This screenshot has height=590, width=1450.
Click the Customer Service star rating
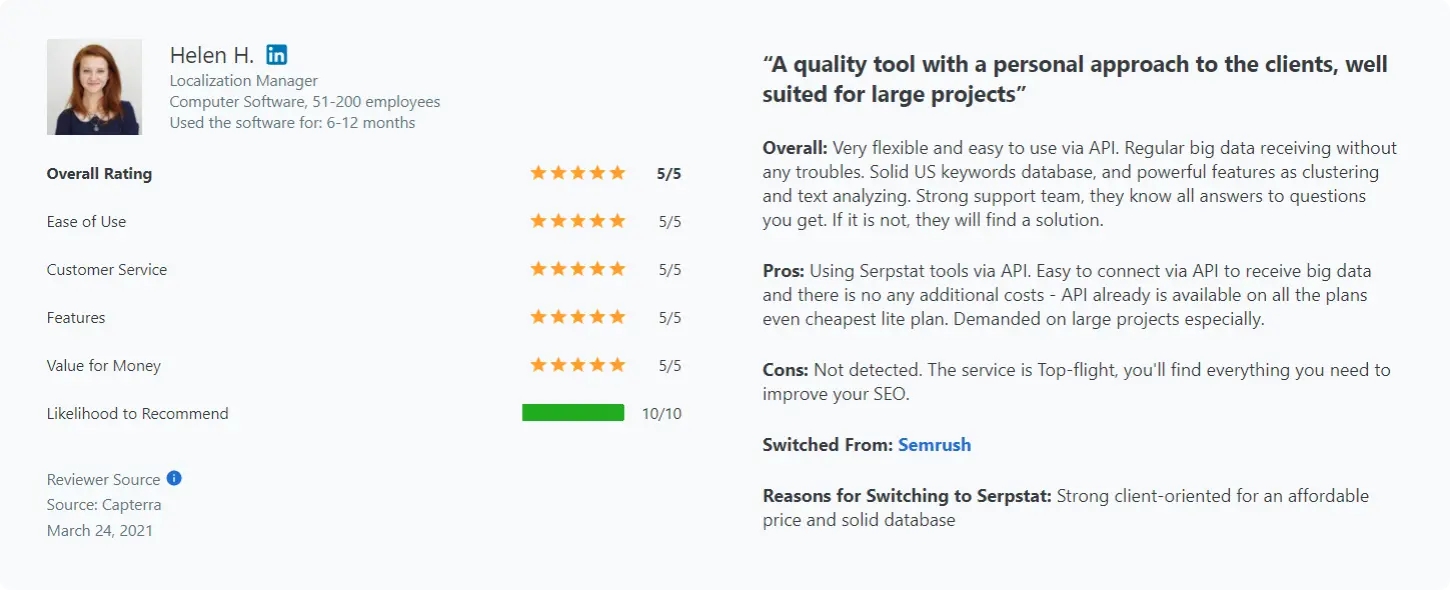[577, 269]
